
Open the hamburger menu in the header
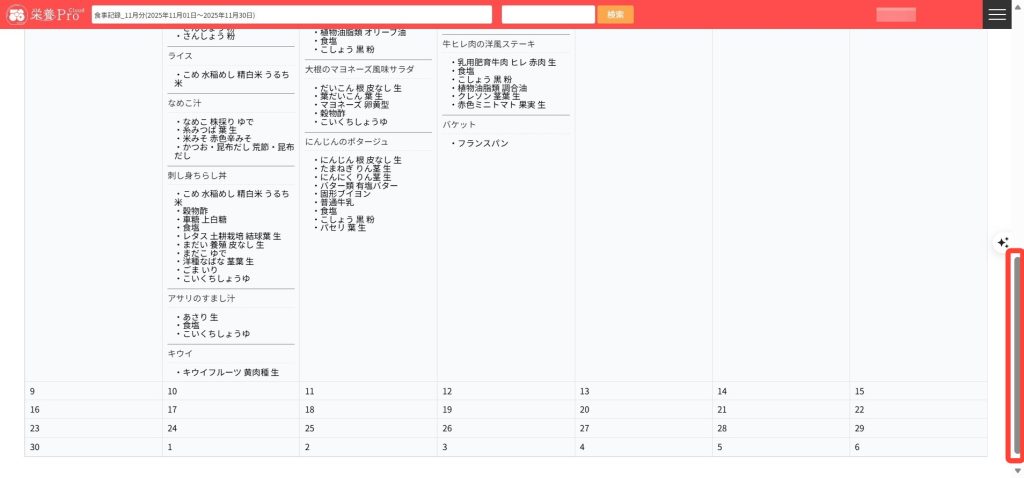(x=997, y=14)
